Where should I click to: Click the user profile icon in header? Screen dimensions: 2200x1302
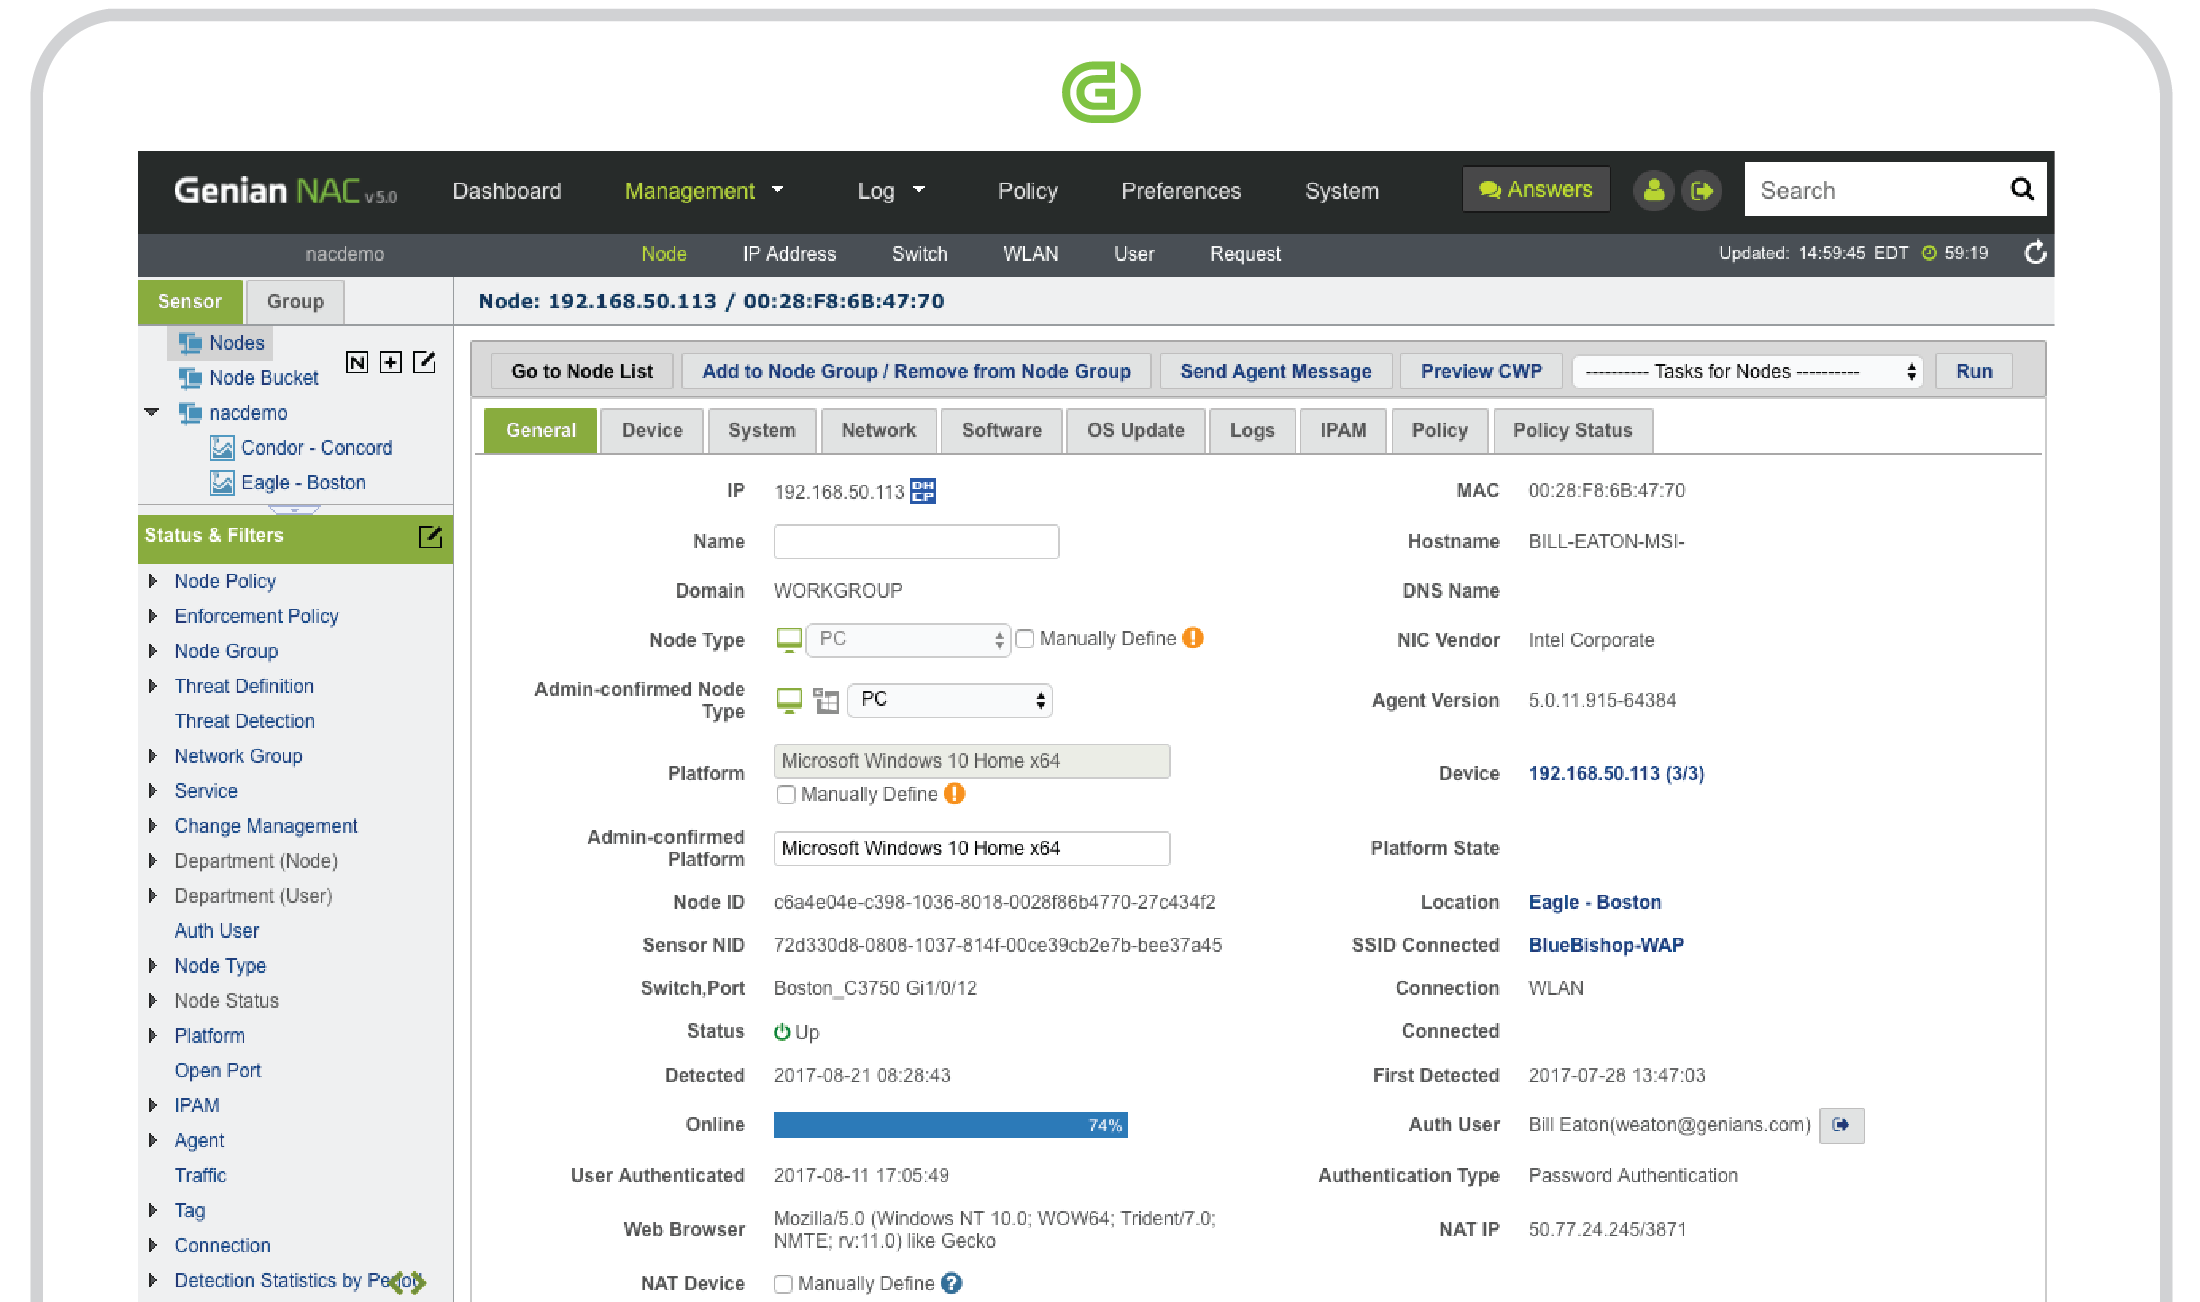click(1653, 190)
